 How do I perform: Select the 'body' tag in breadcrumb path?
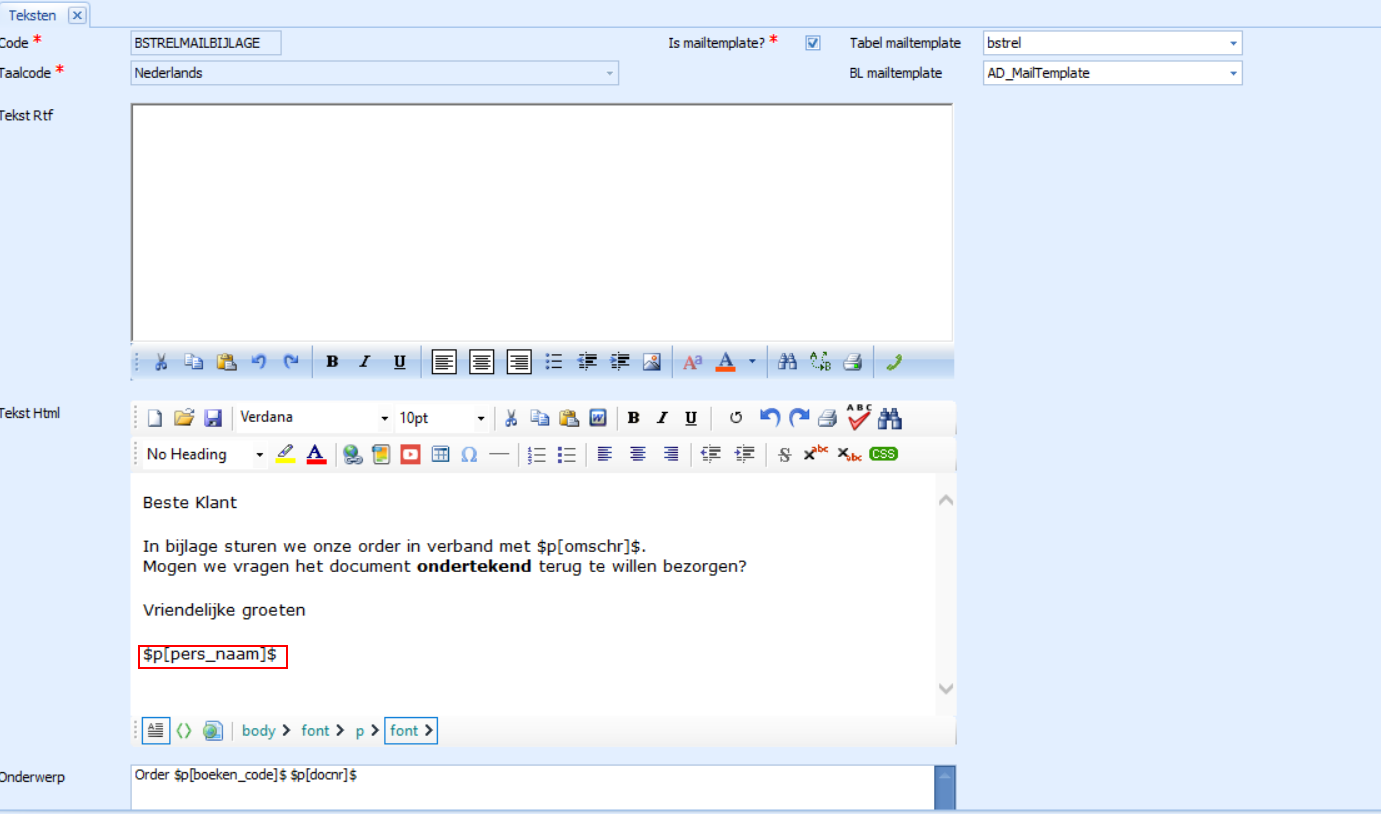pos(259,731)
